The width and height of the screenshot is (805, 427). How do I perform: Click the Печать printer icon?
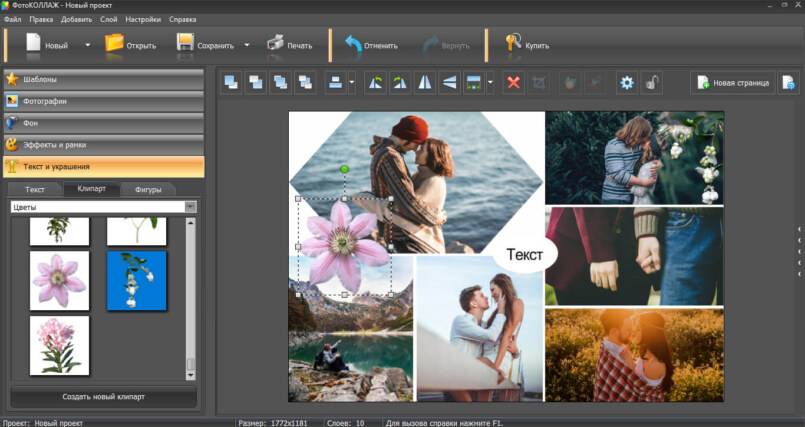click(276, 44)
